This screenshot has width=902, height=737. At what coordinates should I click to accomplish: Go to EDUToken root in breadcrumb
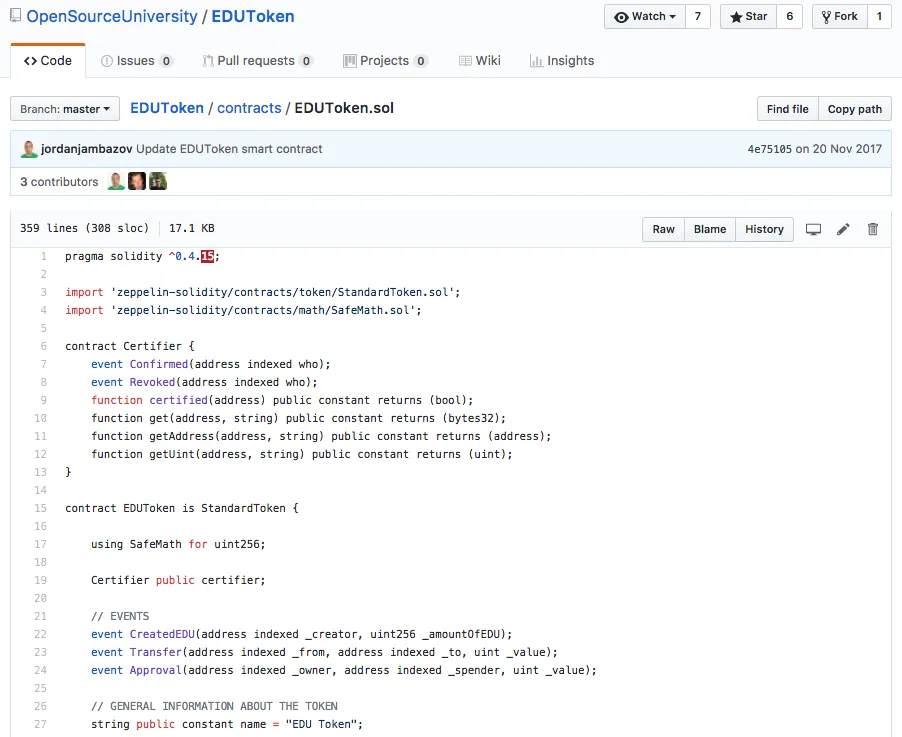pyautogui.click(x=167, y=108)
